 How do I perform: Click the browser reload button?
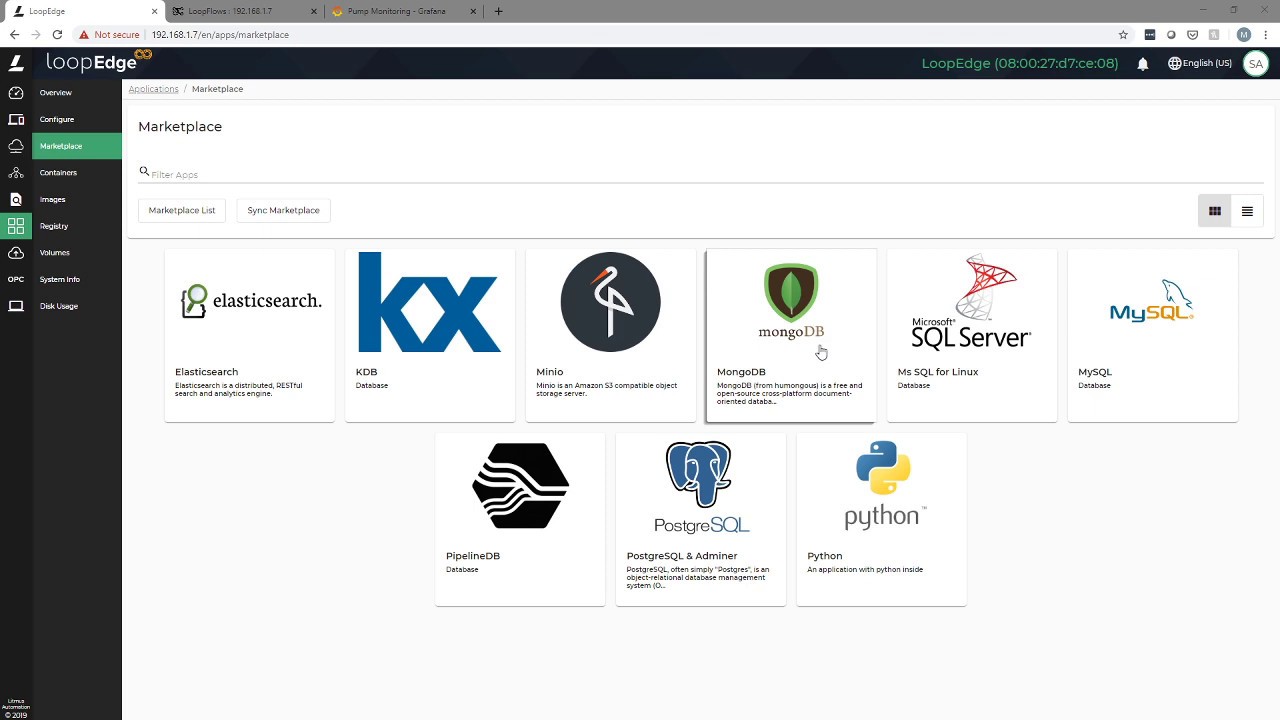click(x=57, y=34)
